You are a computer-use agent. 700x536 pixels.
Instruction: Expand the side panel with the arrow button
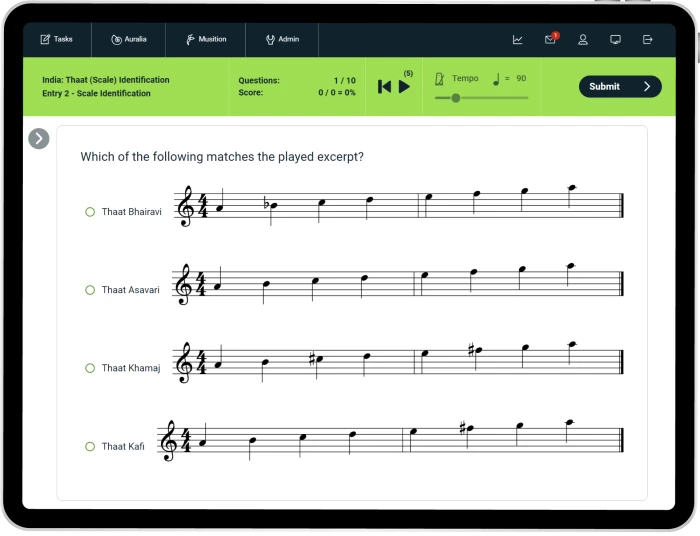[39, 139]
